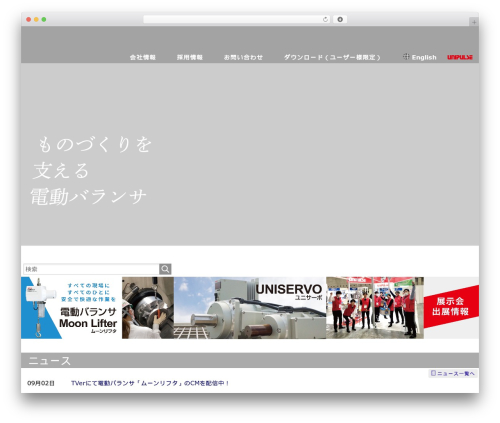Screen dimensions: 500x423
Task: Minimize the window with the yellow button
Action: click(x=36, y=19)
